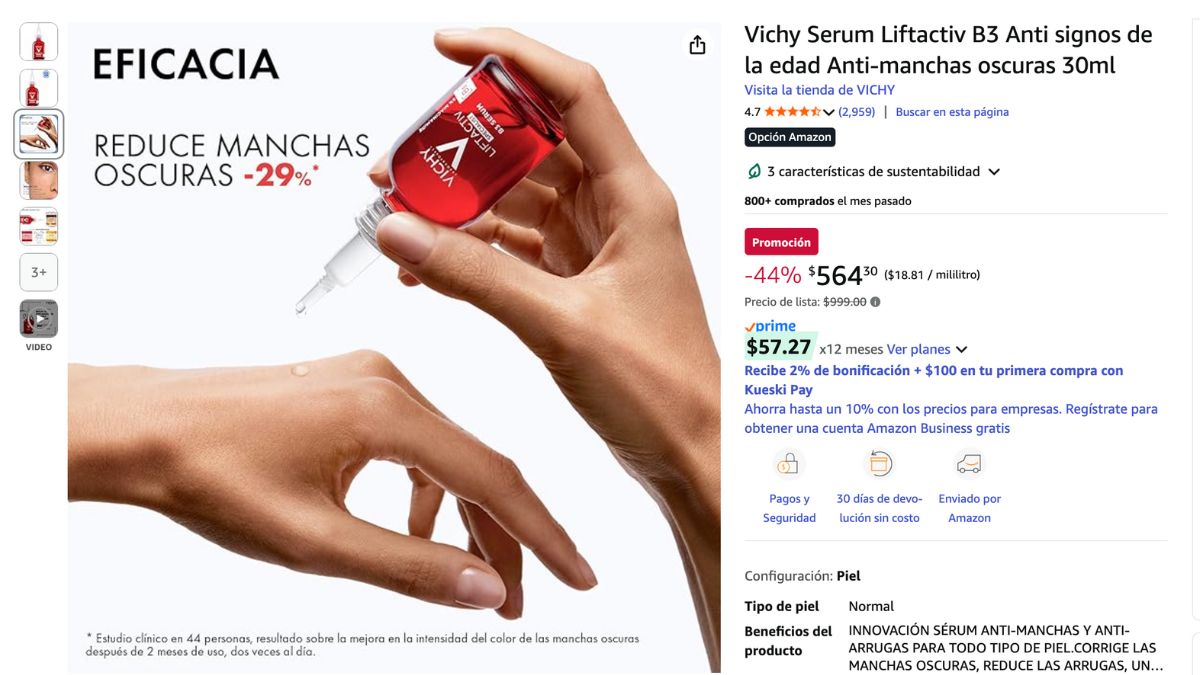
Task: Open the 3+ more images thumbnail
Action: point(39,272)
